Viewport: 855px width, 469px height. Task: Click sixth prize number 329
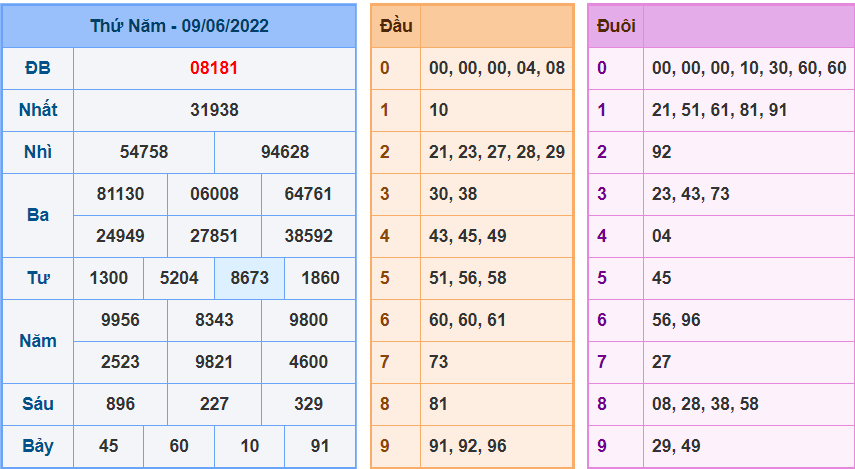309,404
